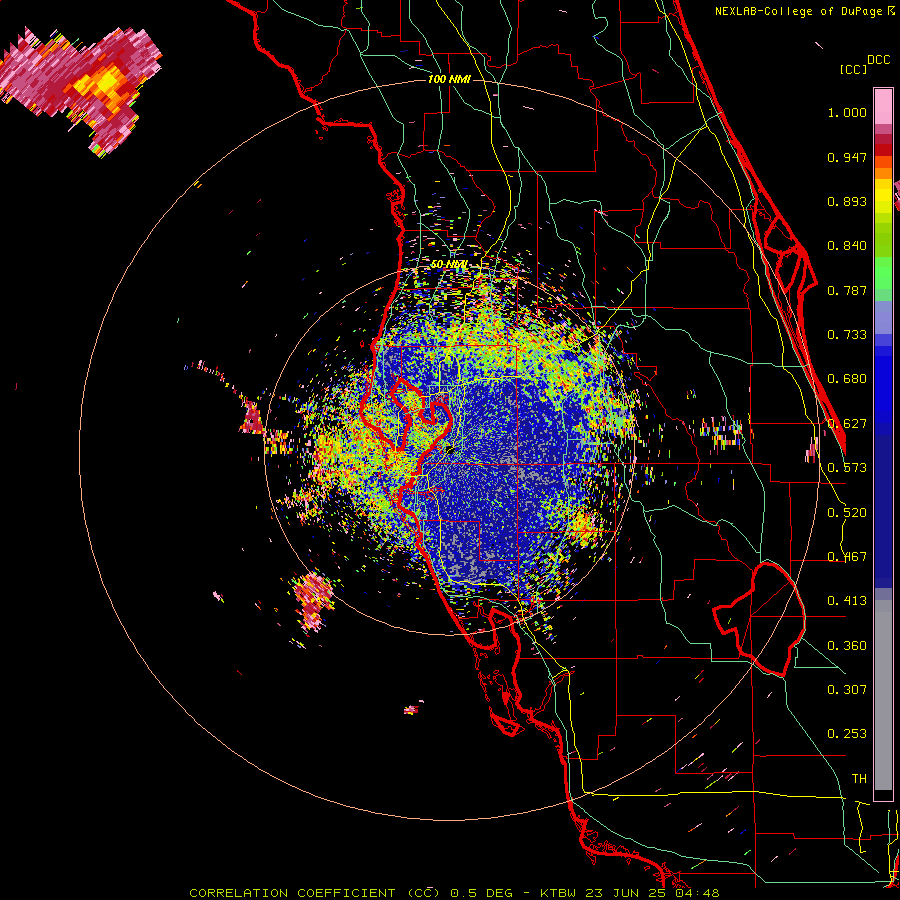Click the KTBW radar site identifier
The width and height of the screenshot is (900, 900).
pos(559,893)
